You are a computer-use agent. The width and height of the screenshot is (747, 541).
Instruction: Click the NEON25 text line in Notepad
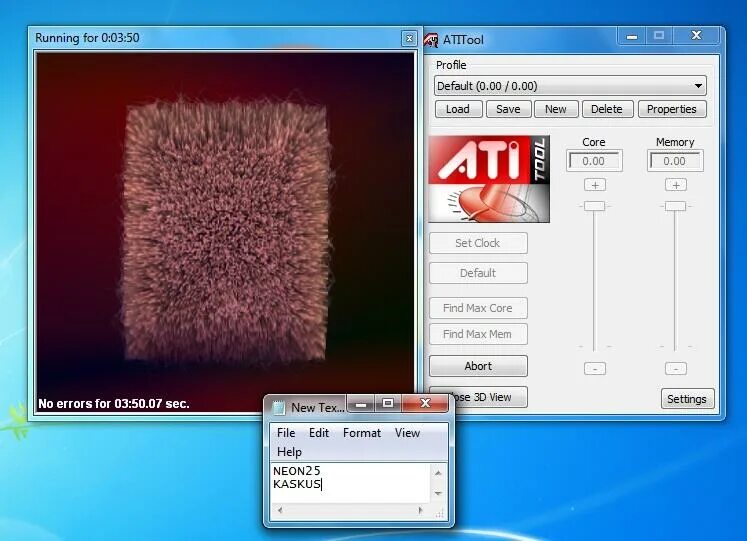coord(297,471)
